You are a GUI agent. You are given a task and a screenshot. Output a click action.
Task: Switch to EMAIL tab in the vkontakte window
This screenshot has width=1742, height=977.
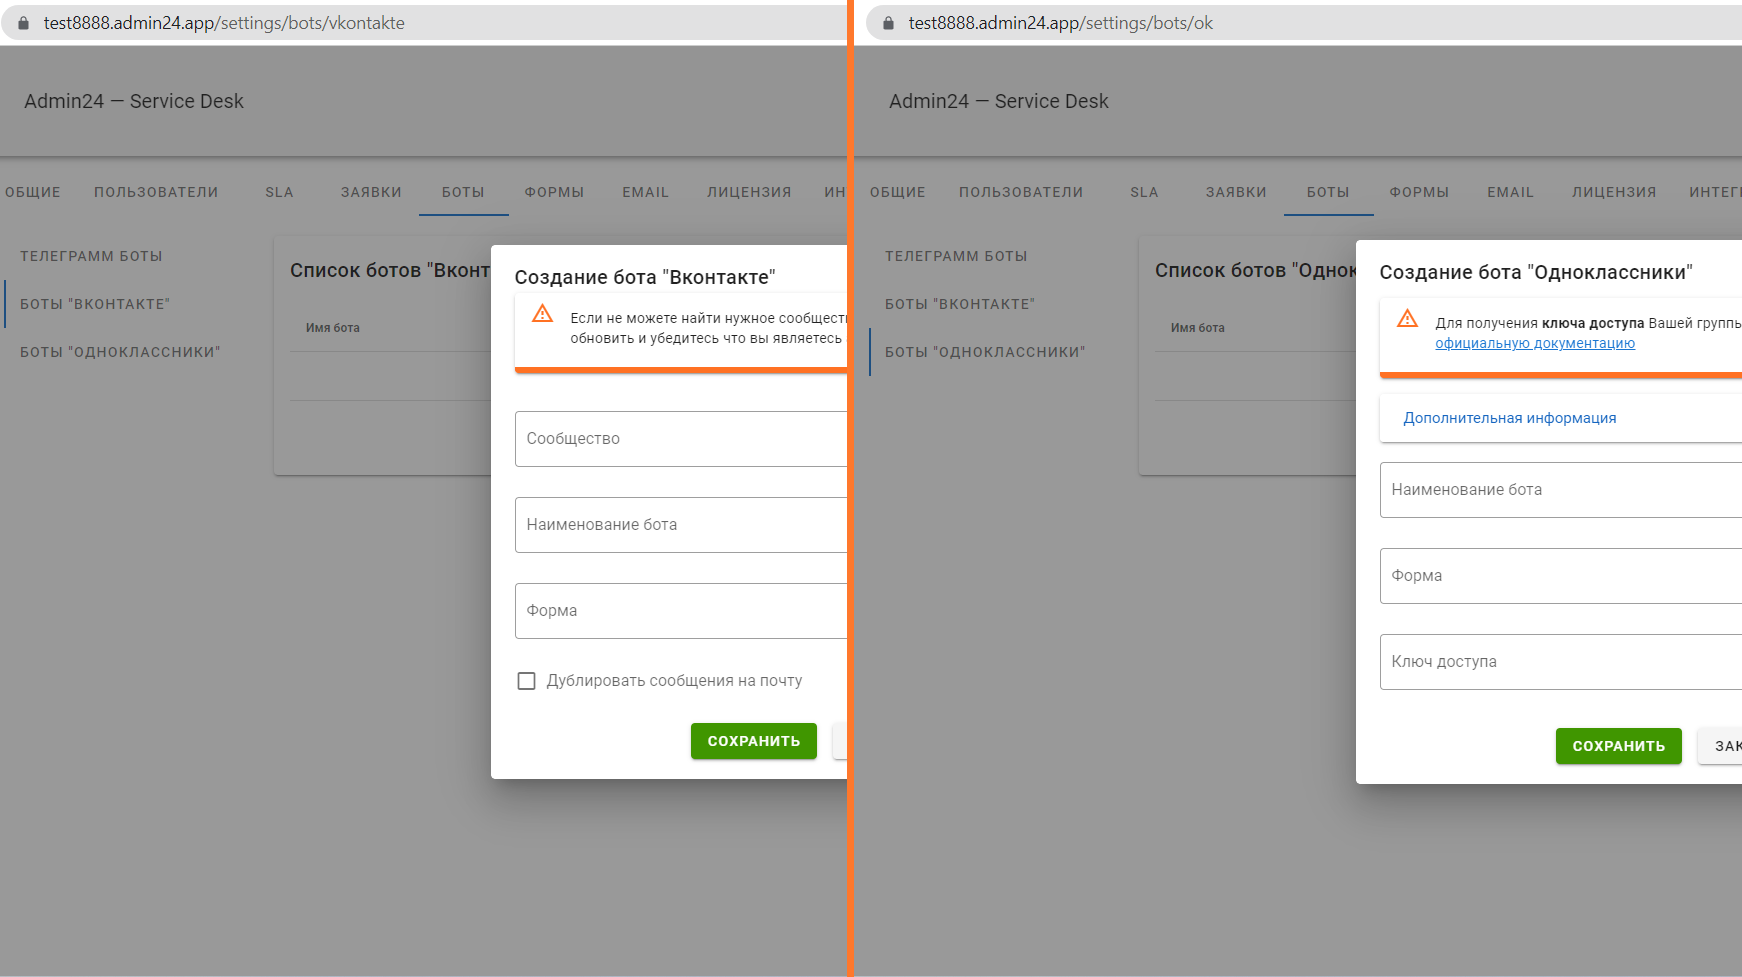click(646, 192)
